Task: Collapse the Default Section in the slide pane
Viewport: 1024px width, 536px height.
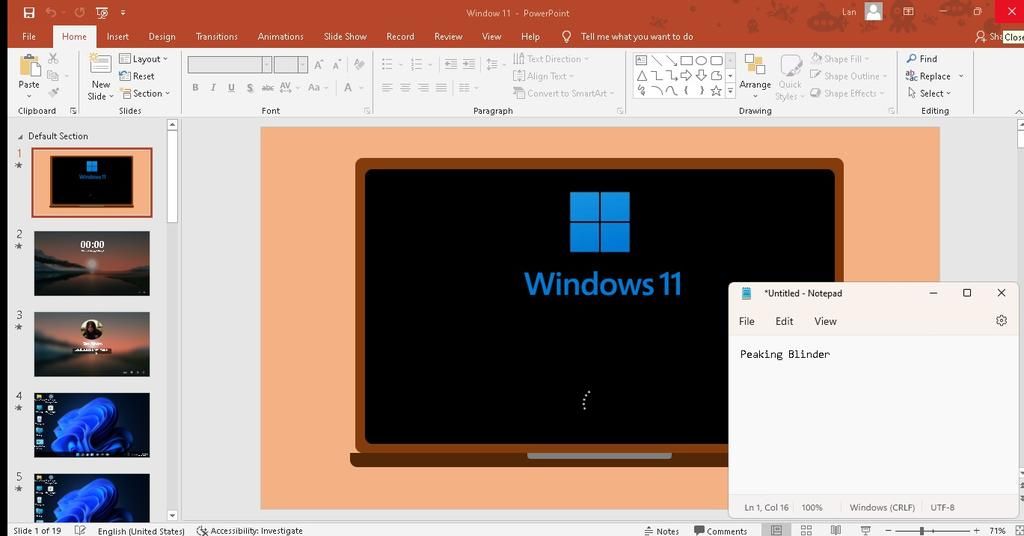Action: tap(20, 136)
